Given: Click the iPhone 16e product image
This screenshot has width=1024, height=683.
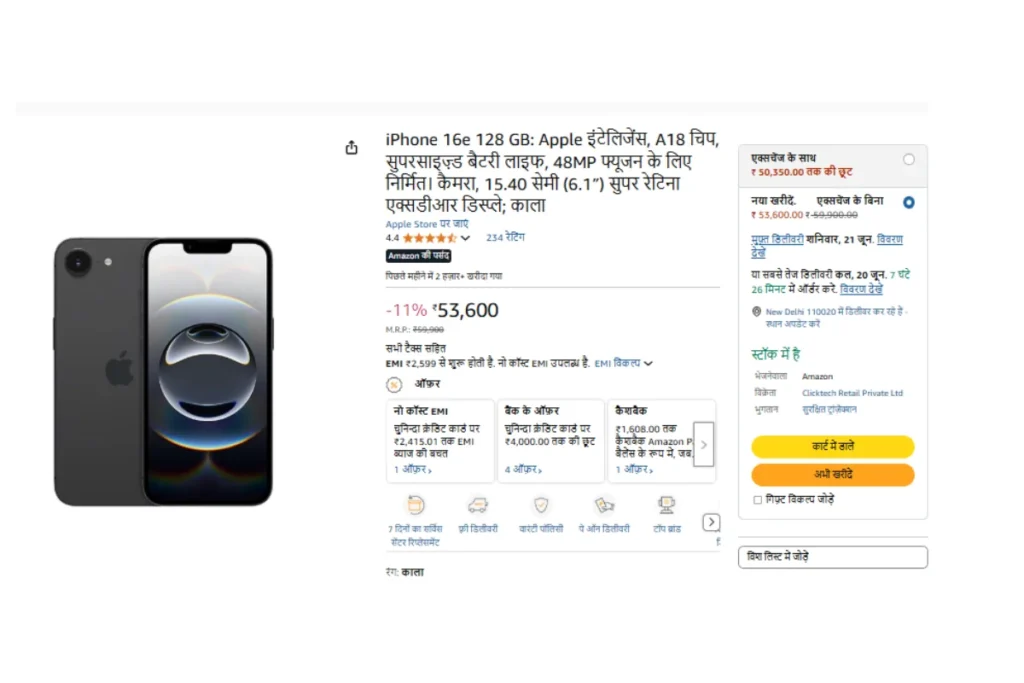Looking at the screenshot, I should (163, 372).
